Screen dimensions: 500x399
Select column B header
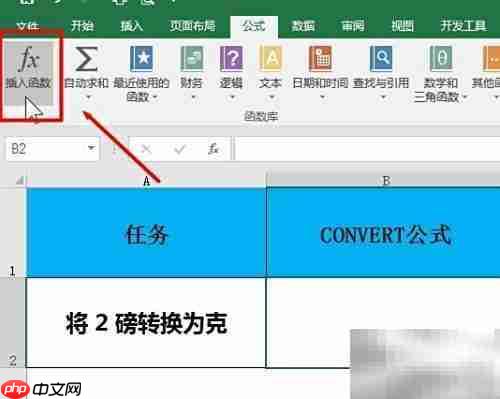[x=383, y=180]
